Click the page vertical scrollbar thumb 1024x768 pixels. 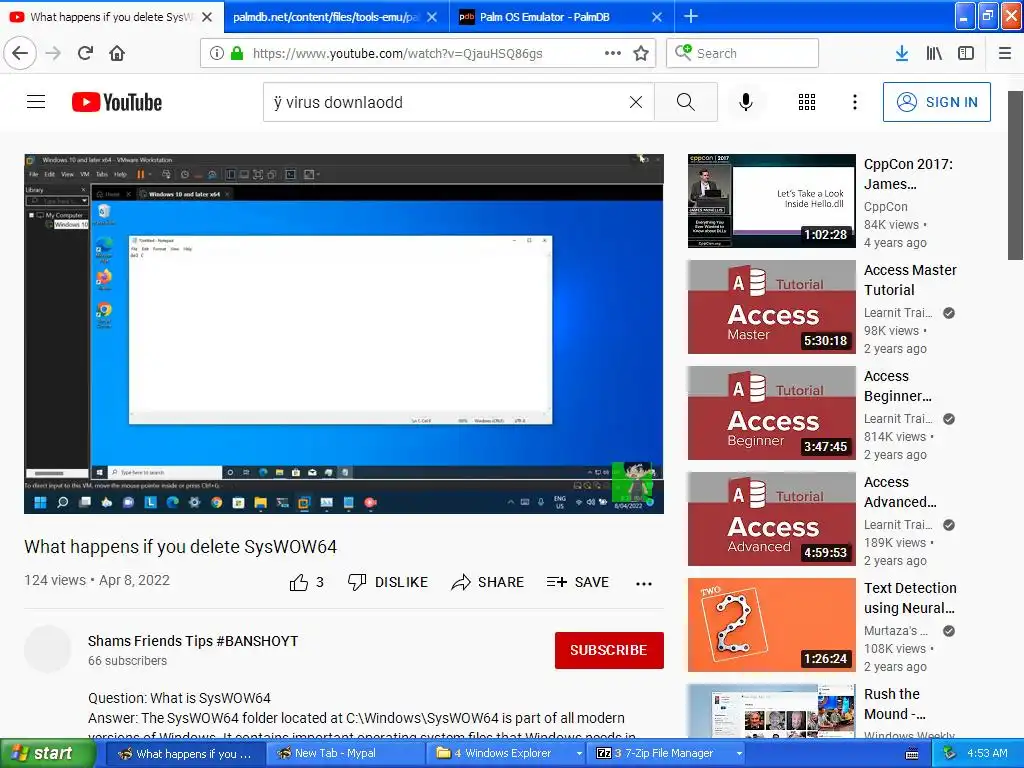click(x=1016, y=175)
